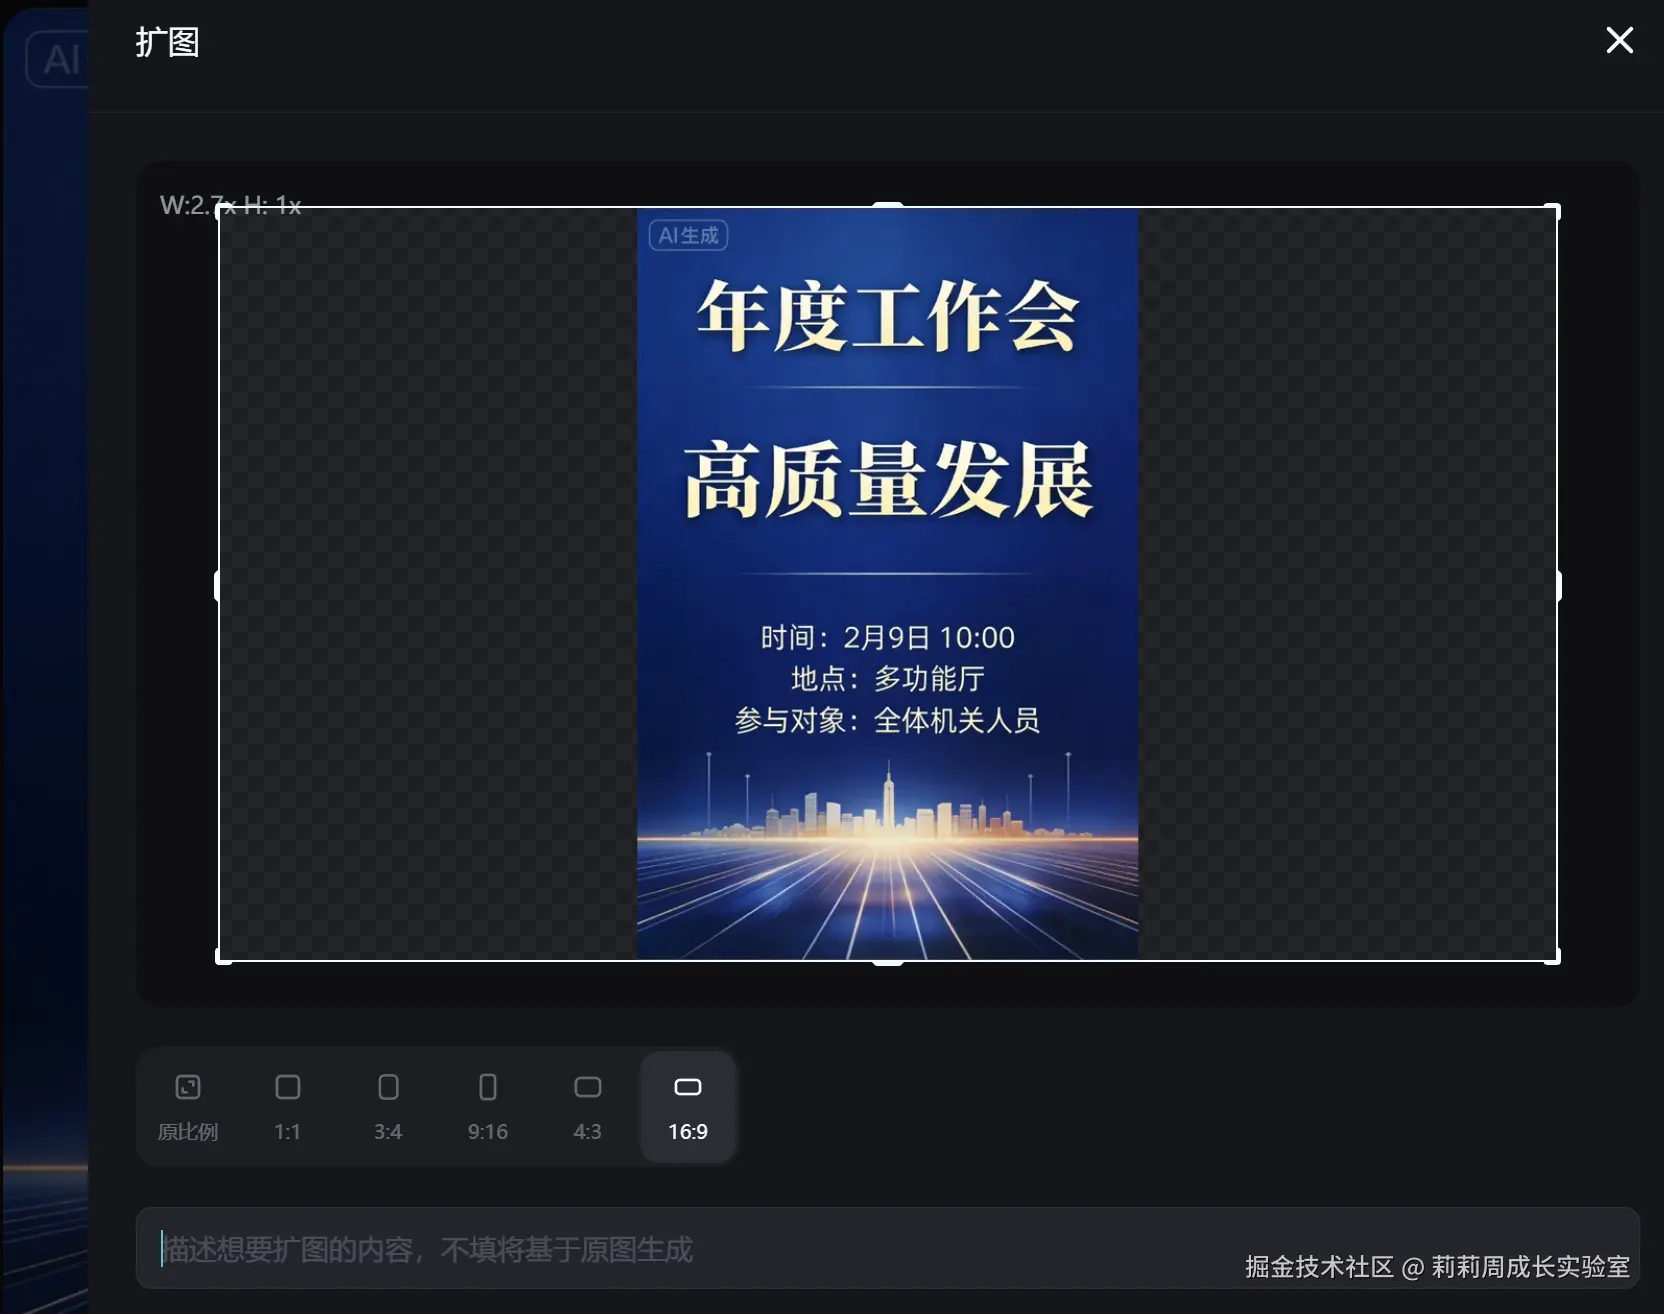Click the bottom-edge middle crop handle

[888, 961]
